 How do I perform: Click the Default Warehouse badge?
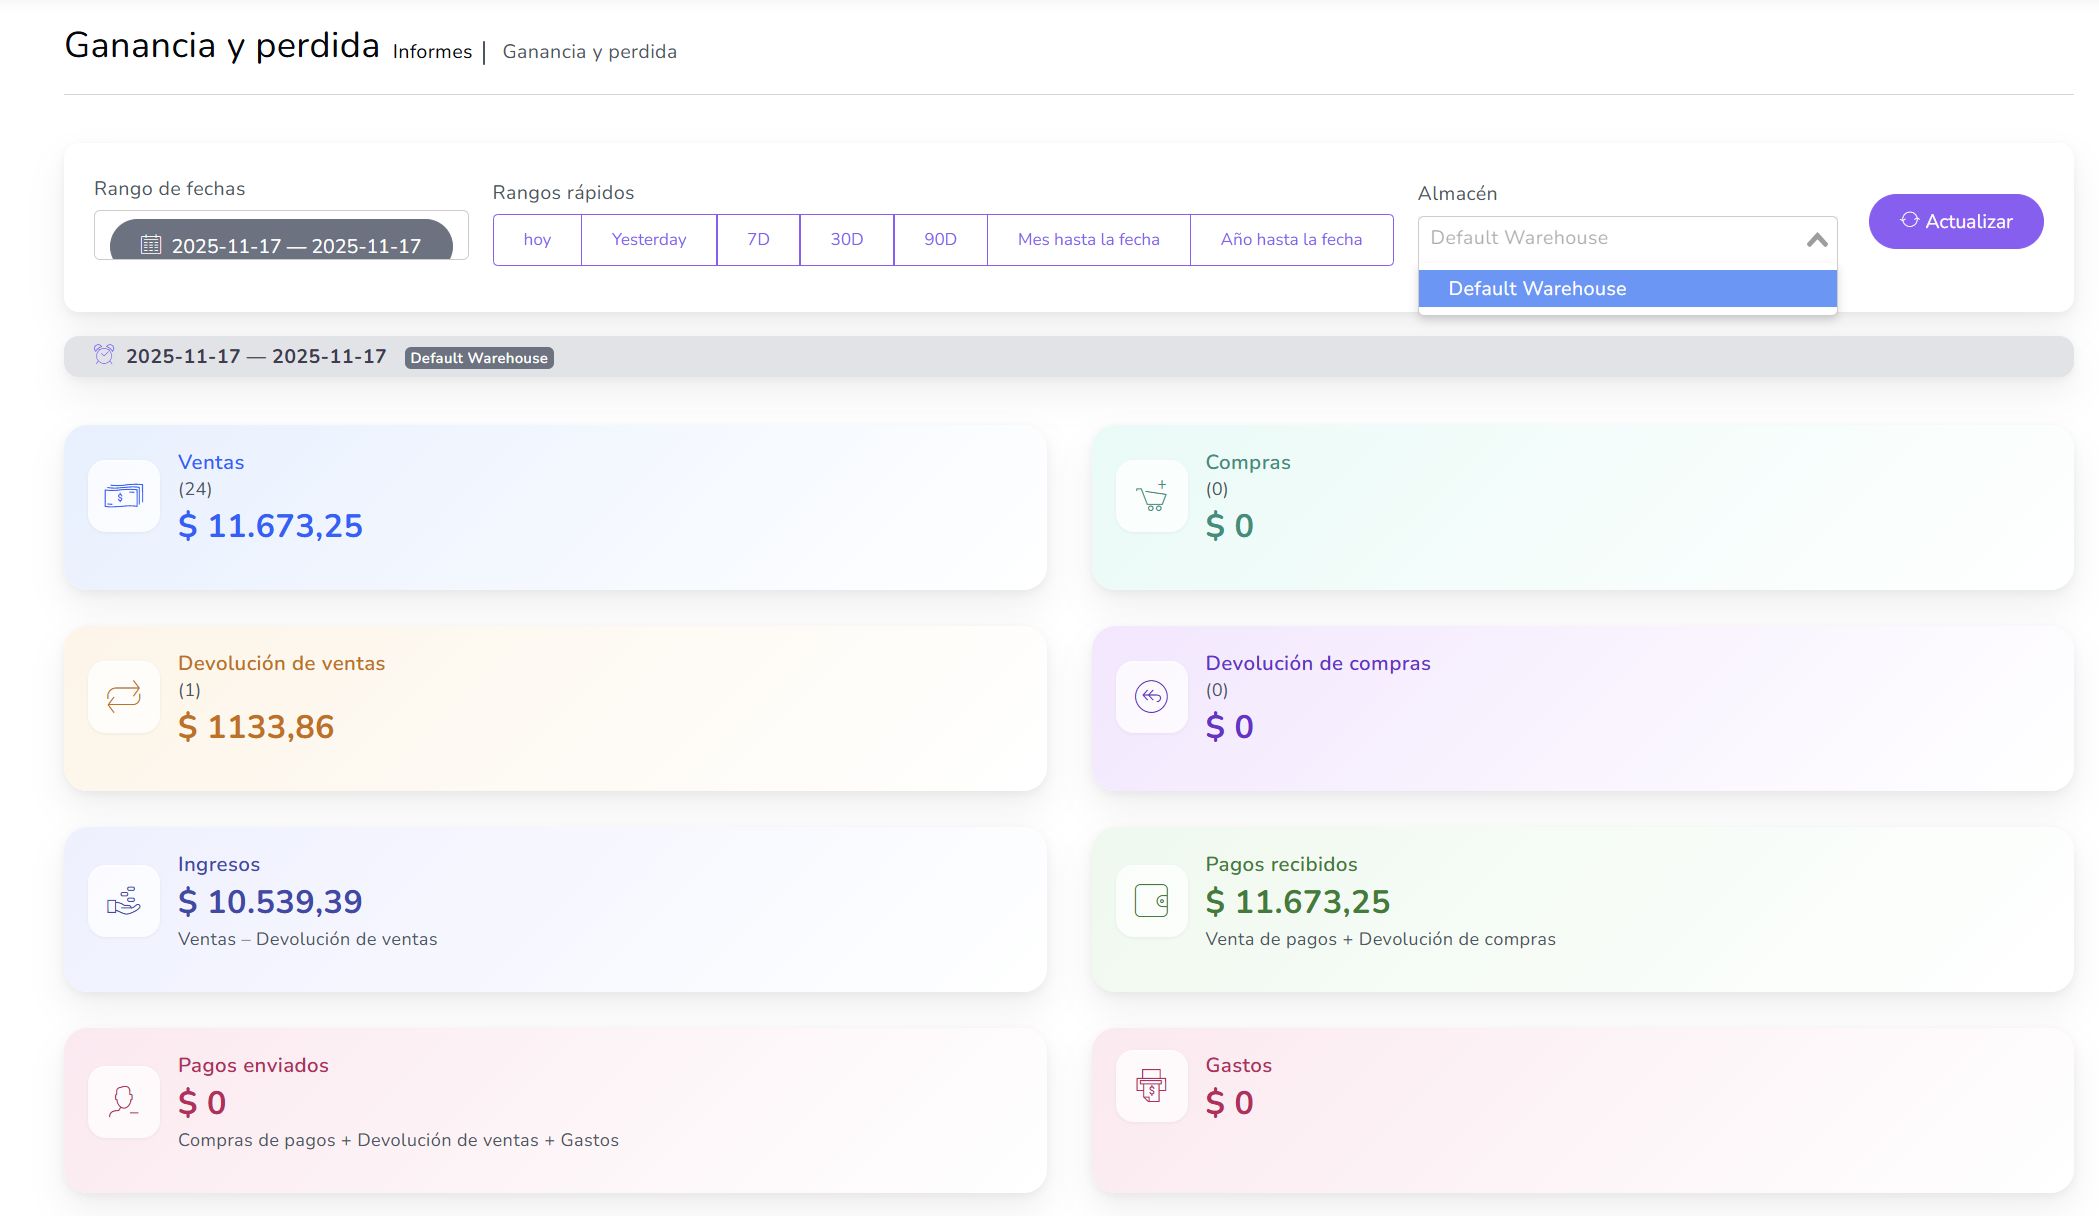click(479, 358)
